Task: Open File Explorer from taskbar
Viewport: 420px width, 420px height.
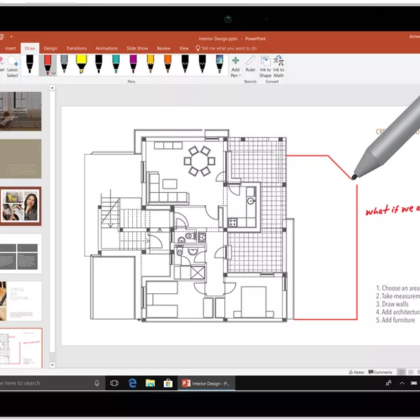Action: 150,383
